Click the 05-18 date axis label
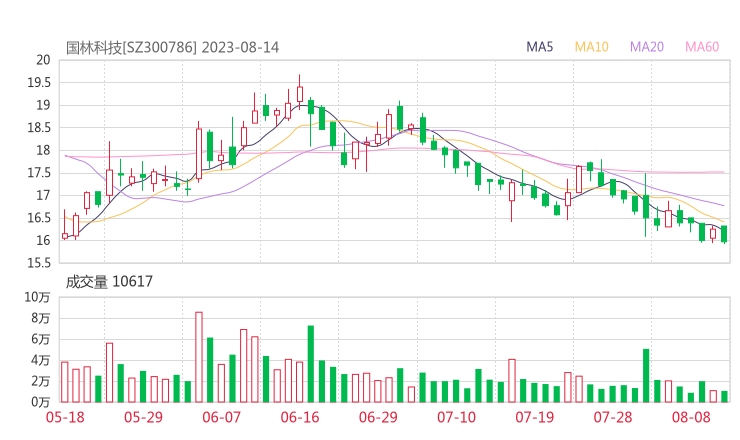This screenshot has width=740, height=440. tap(65, 417)
